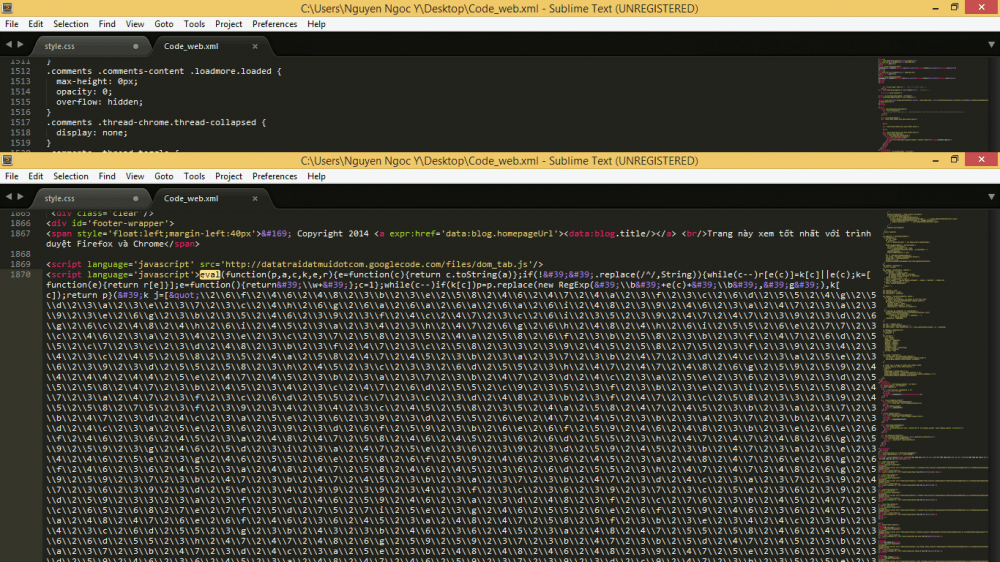Minimize the top Sublime Text window
The image size is (1000, 562).
(x=936, y=8)
